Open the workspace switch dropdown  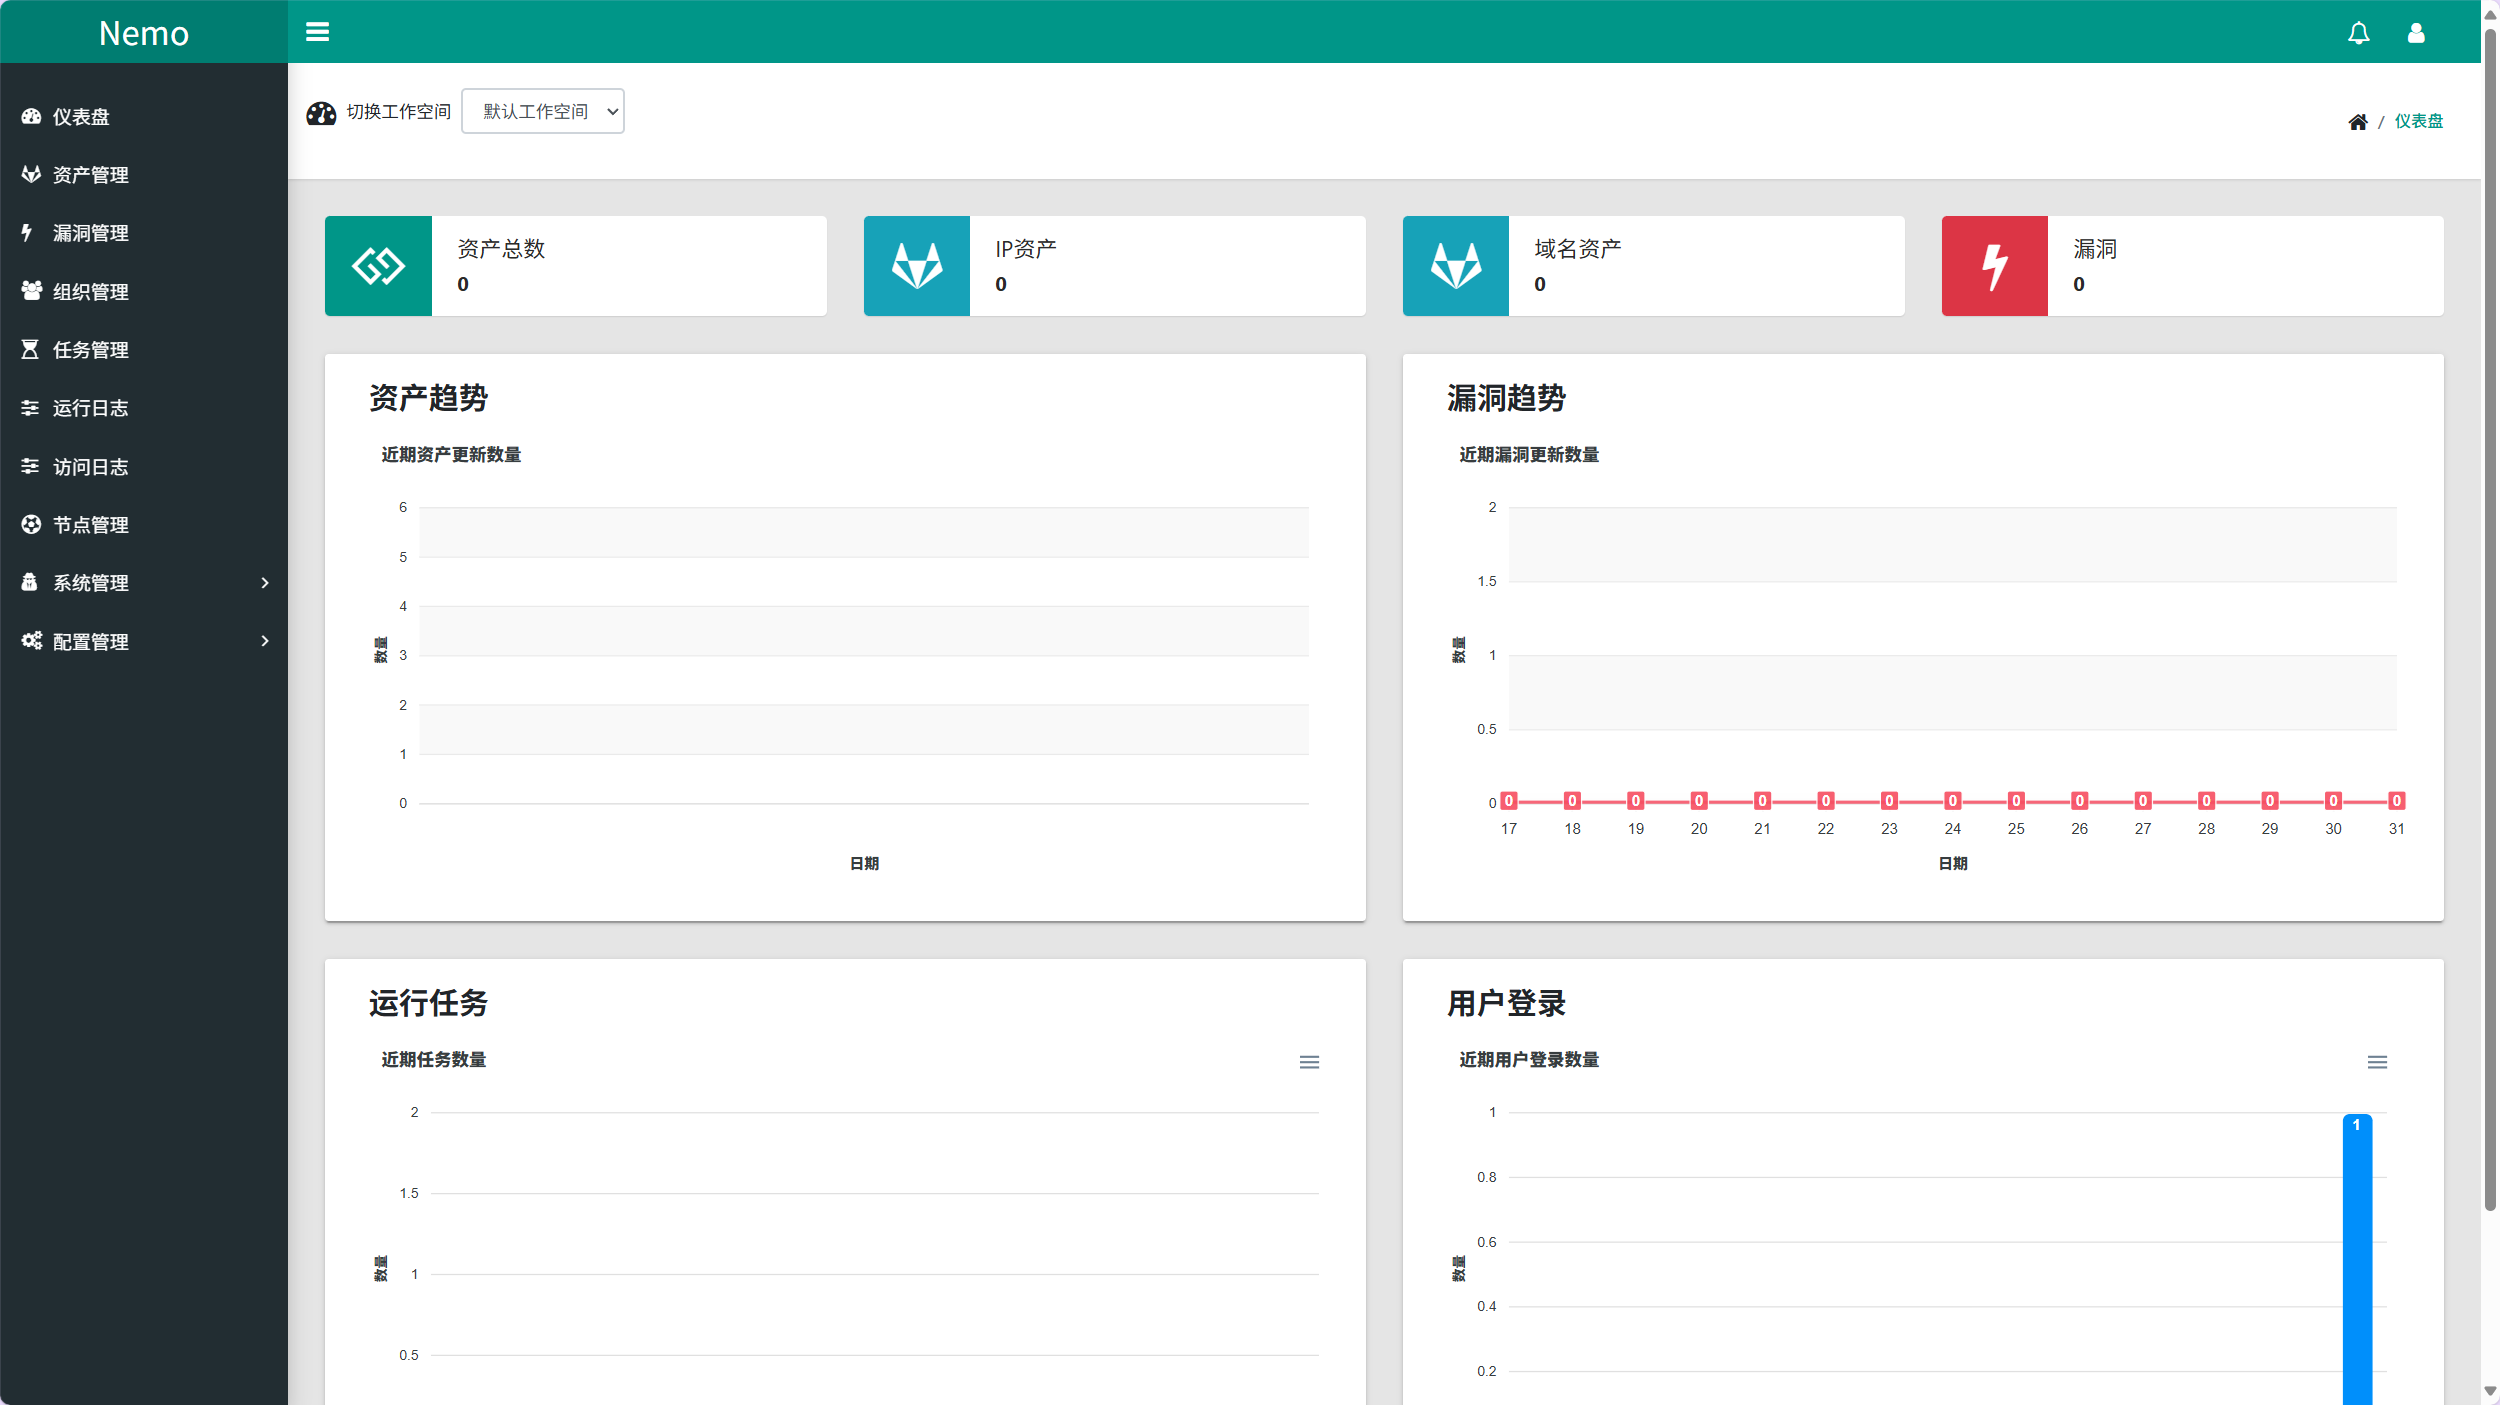click(x=543, y=111)
